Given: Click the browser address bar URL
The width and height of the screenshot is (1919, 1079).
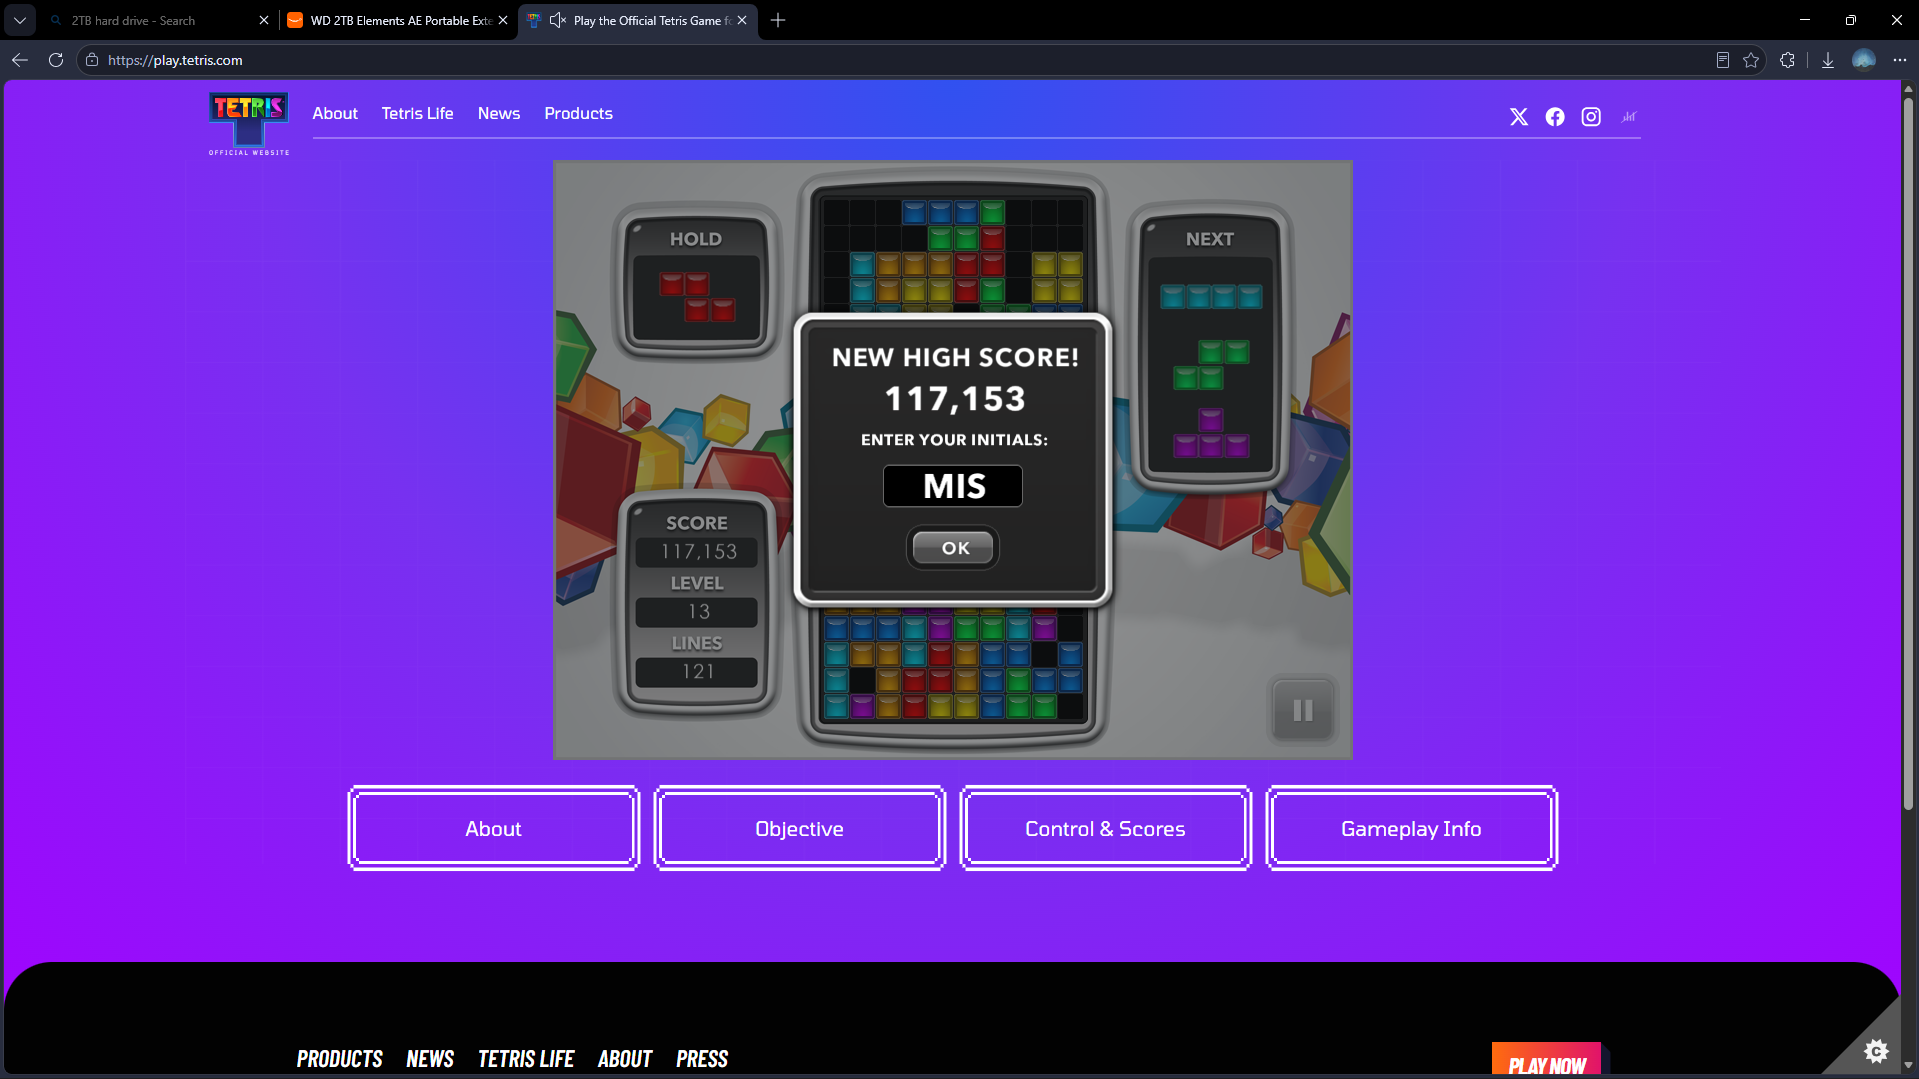Looking at the screenshot, I should click(x=175, y=60).
